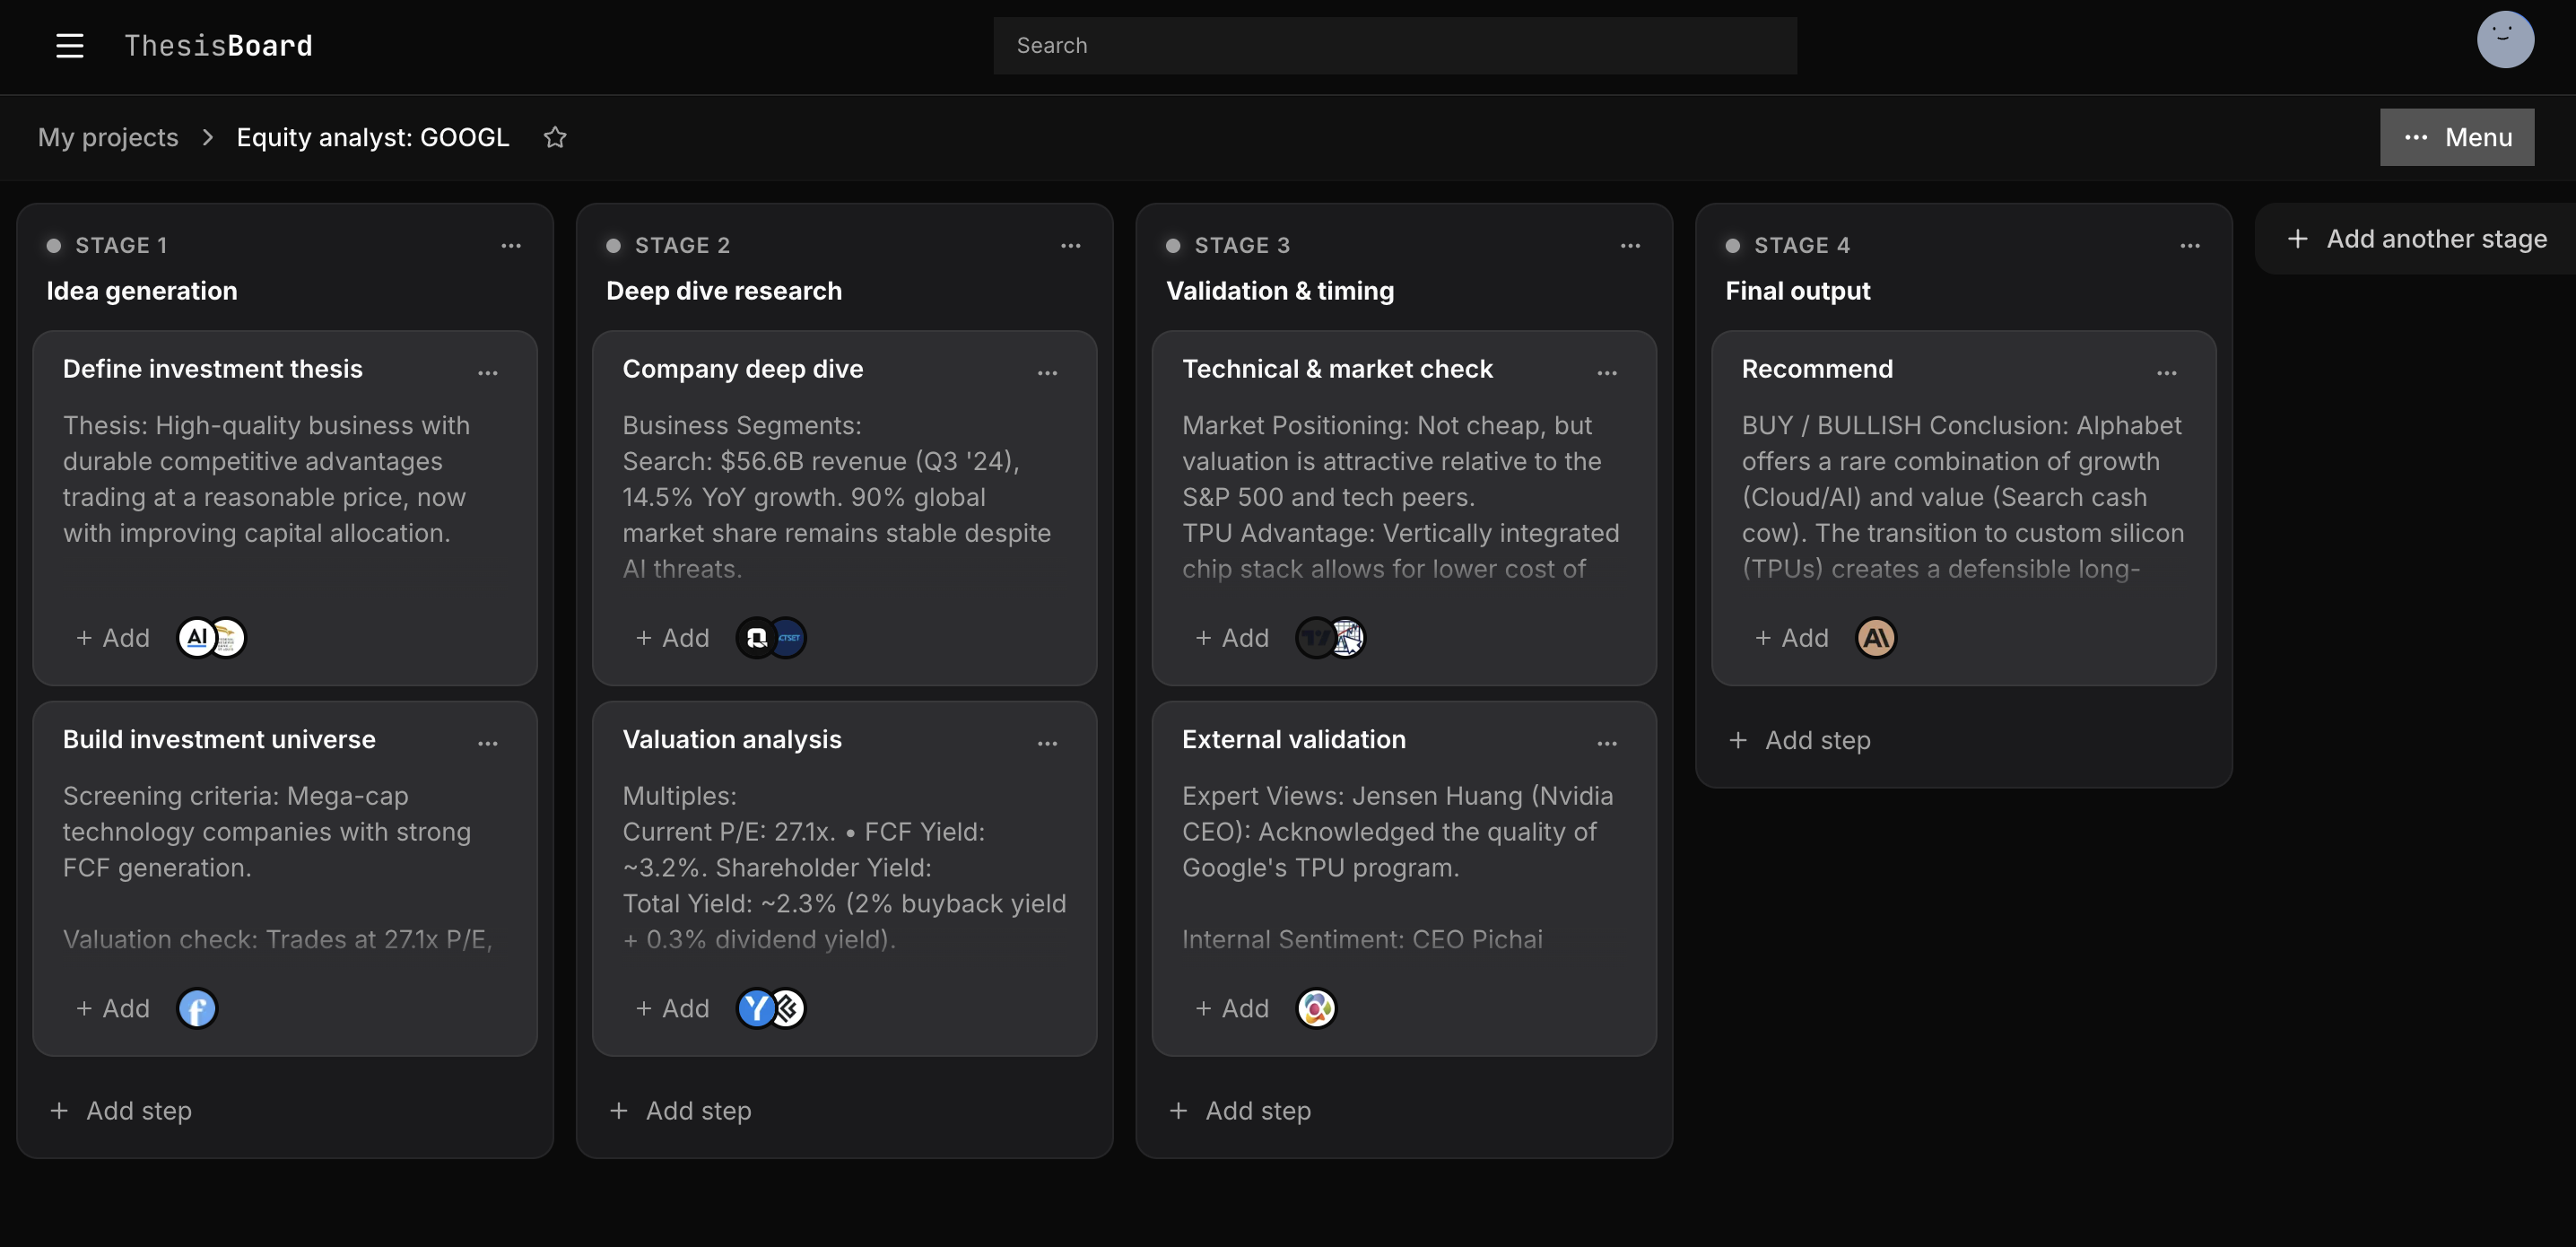
Task: Star the Equity analyst: GOOGL project
Action: 555,138
